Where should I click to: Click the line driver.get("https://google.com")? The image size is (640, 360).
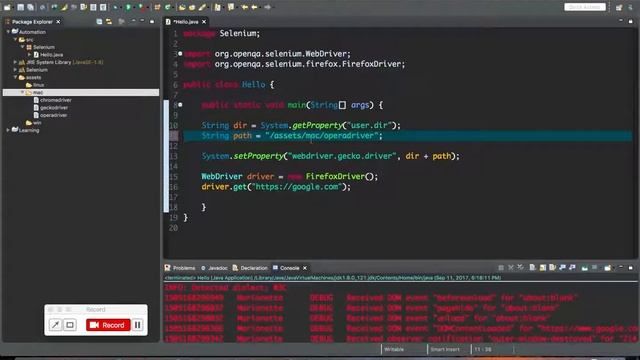[x=276, y=187]
